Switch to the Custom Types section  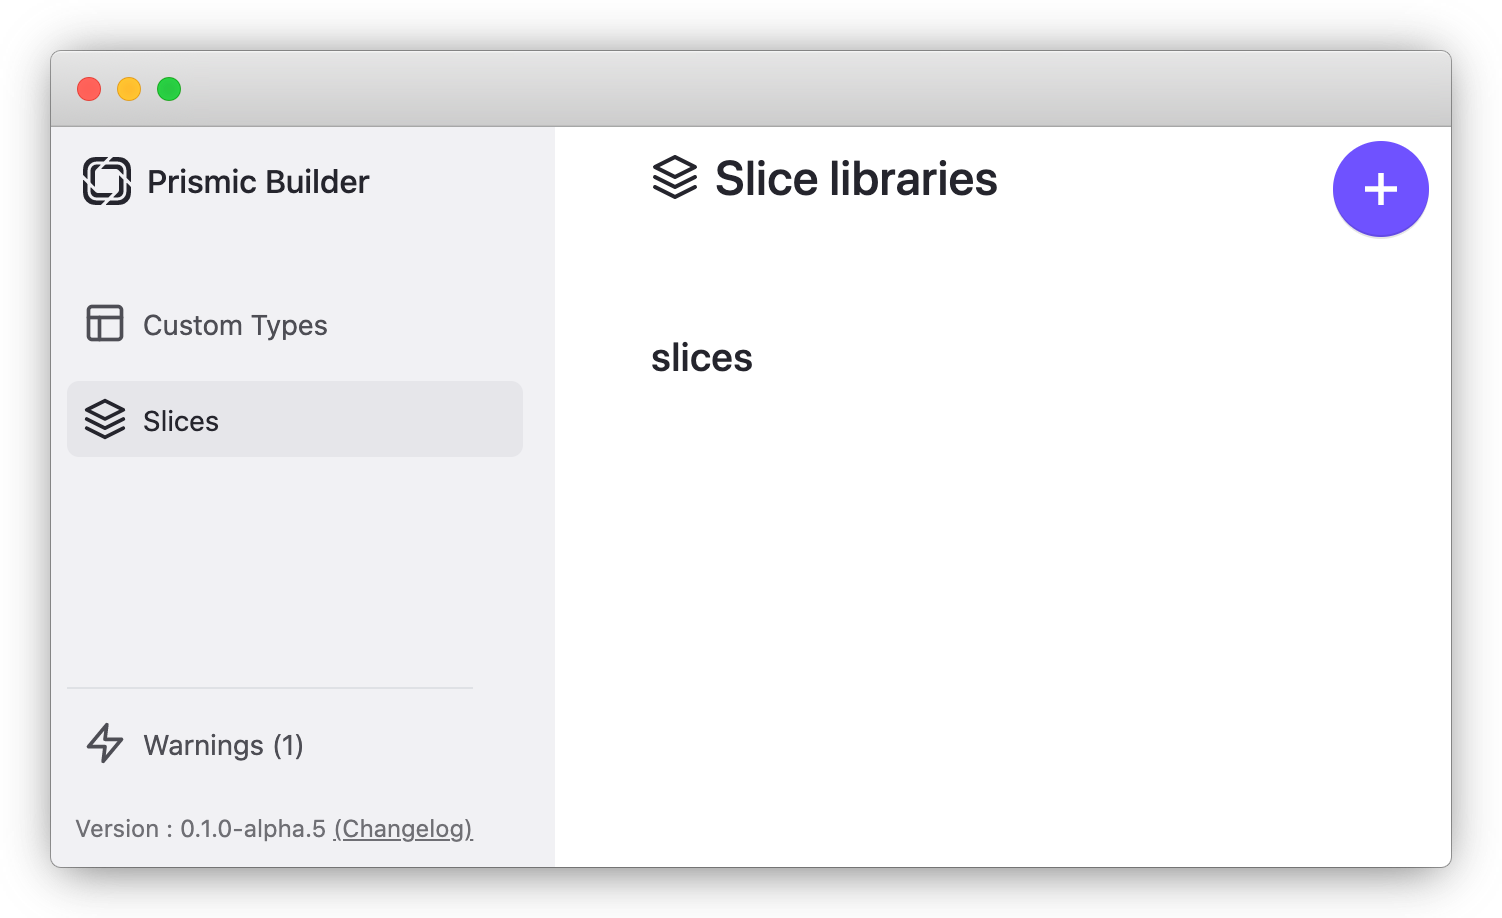coord(235,325)
